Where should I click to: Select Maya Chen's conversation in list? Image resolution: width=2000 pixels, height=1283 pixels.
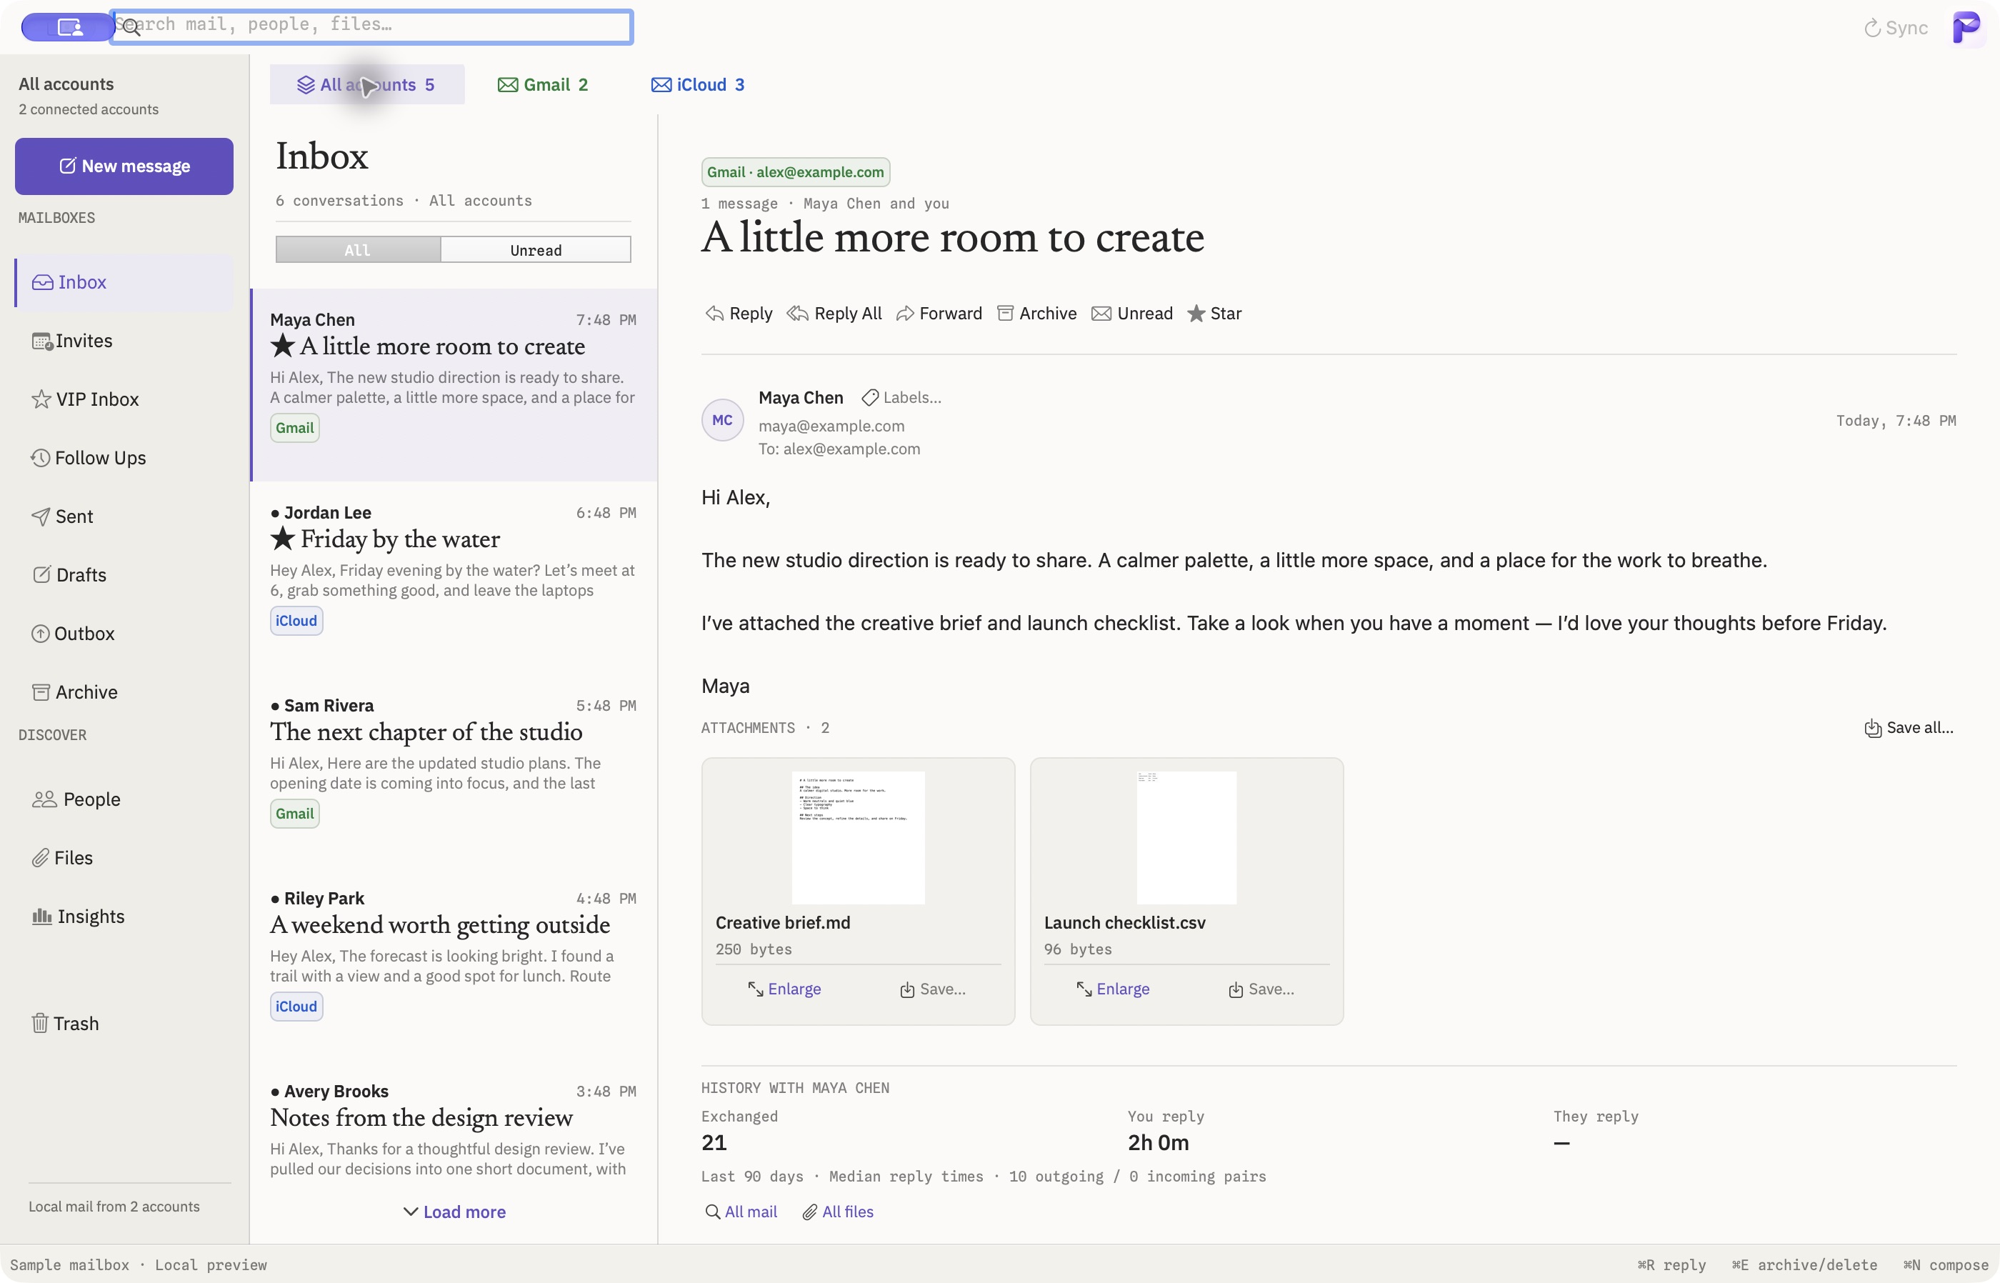(454, 384)
